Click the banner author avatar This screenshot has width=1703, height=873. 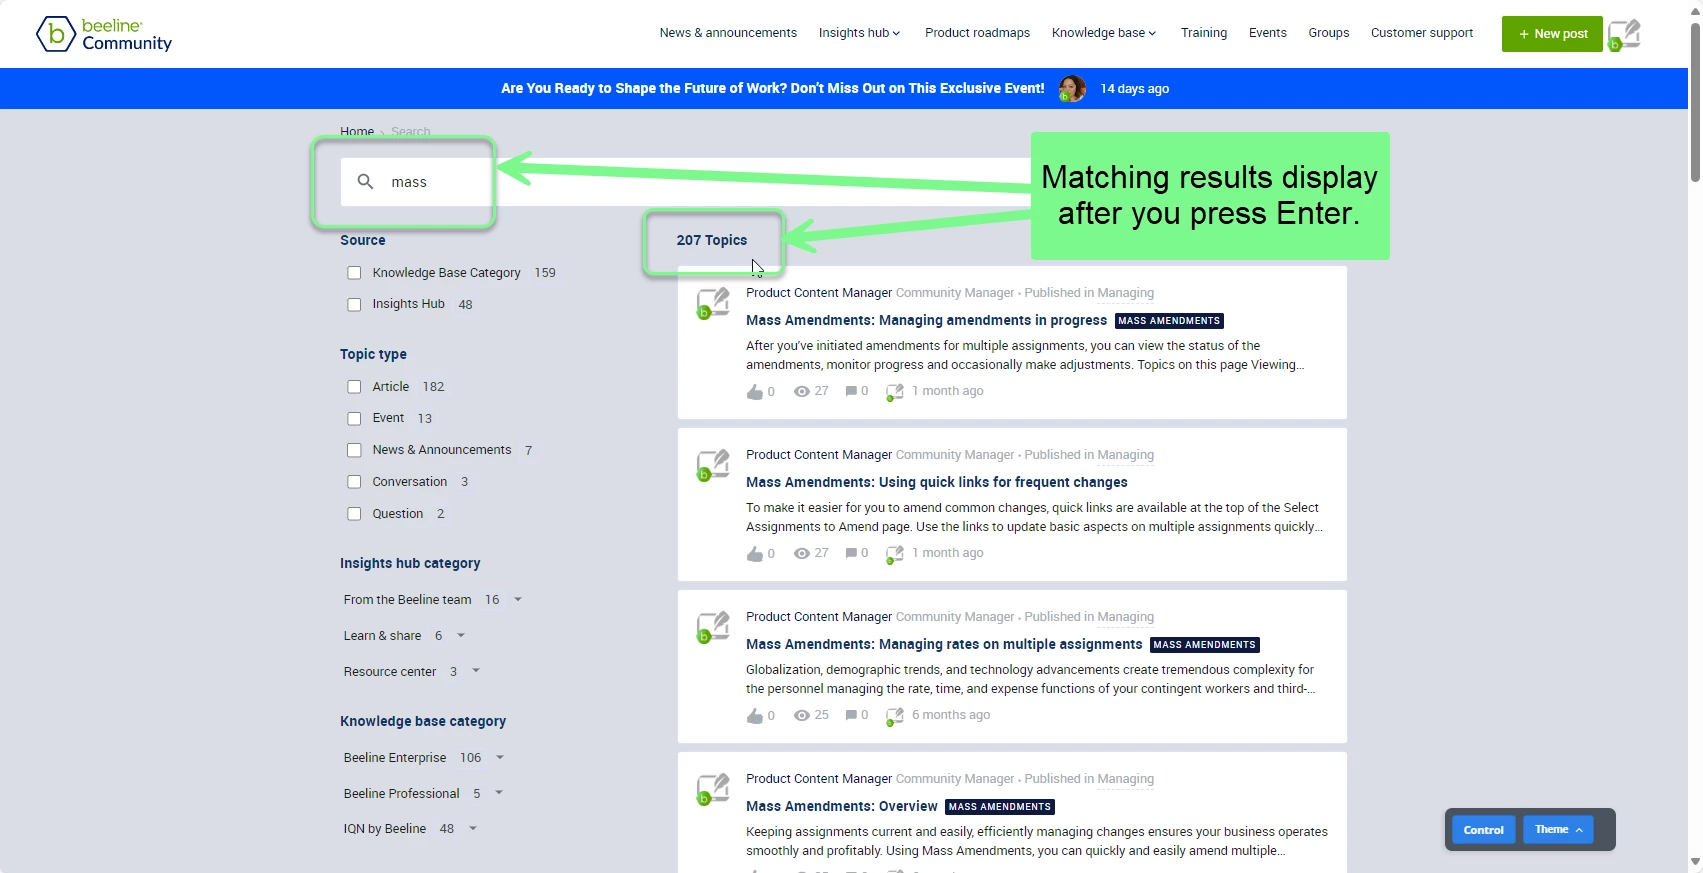pyautogui.click(x=1072, y=89)
